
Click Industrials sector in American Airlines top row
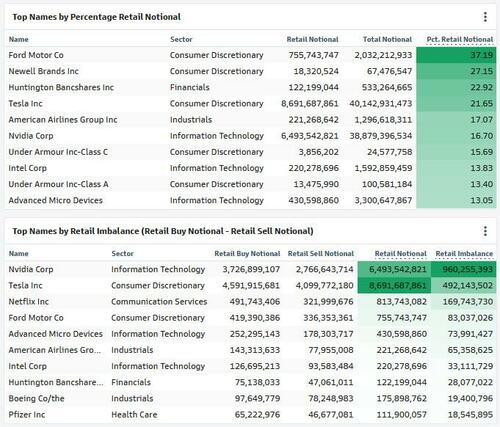coord(191,120)
